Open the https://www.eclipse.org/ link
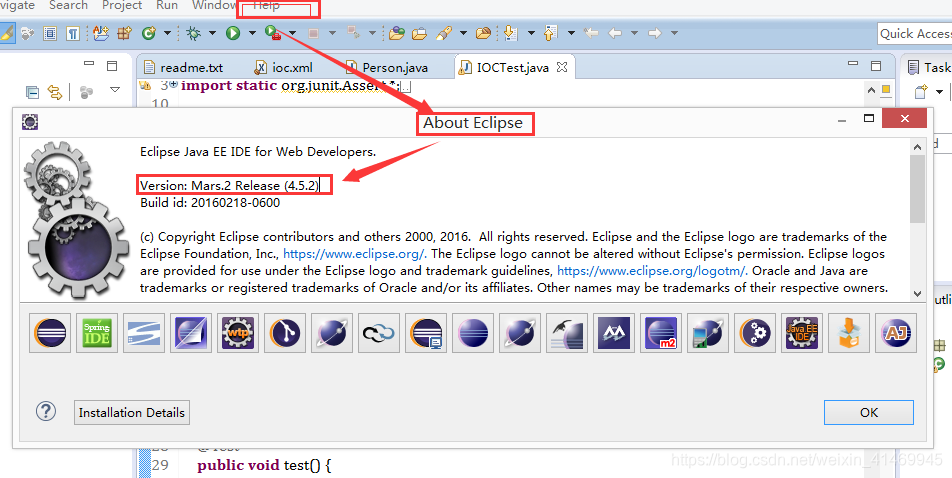This screenshot has height=478, width=952. click(355, 254)
